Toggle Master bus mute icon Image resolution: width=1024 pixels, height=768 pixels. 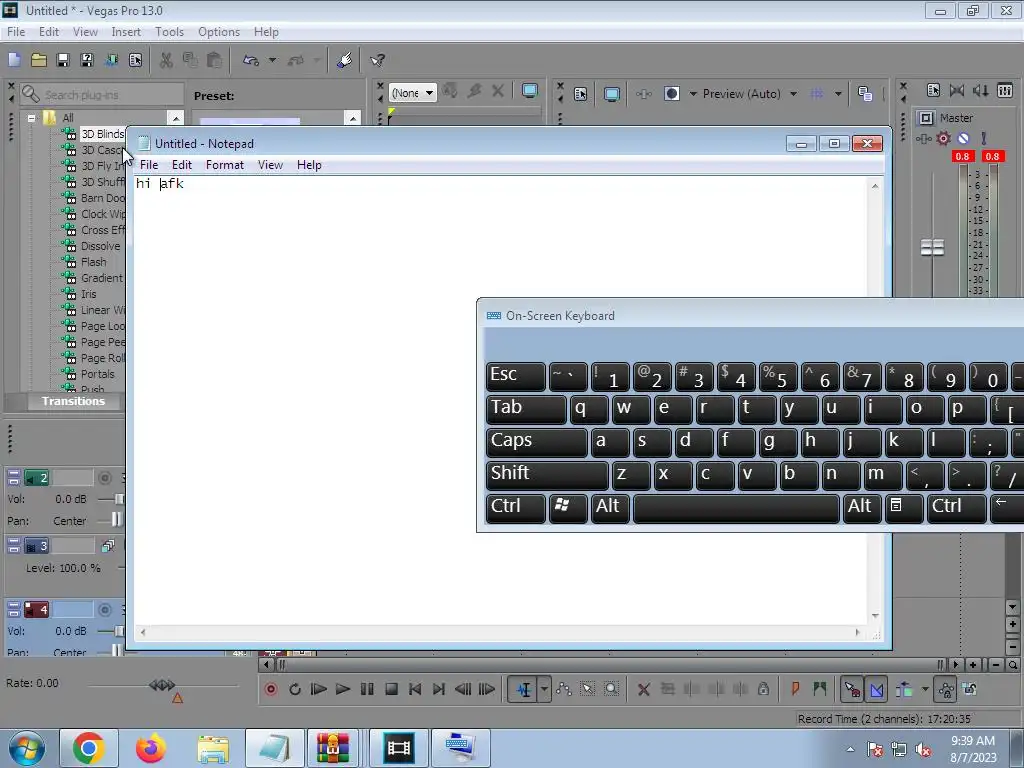pos(963,138)
